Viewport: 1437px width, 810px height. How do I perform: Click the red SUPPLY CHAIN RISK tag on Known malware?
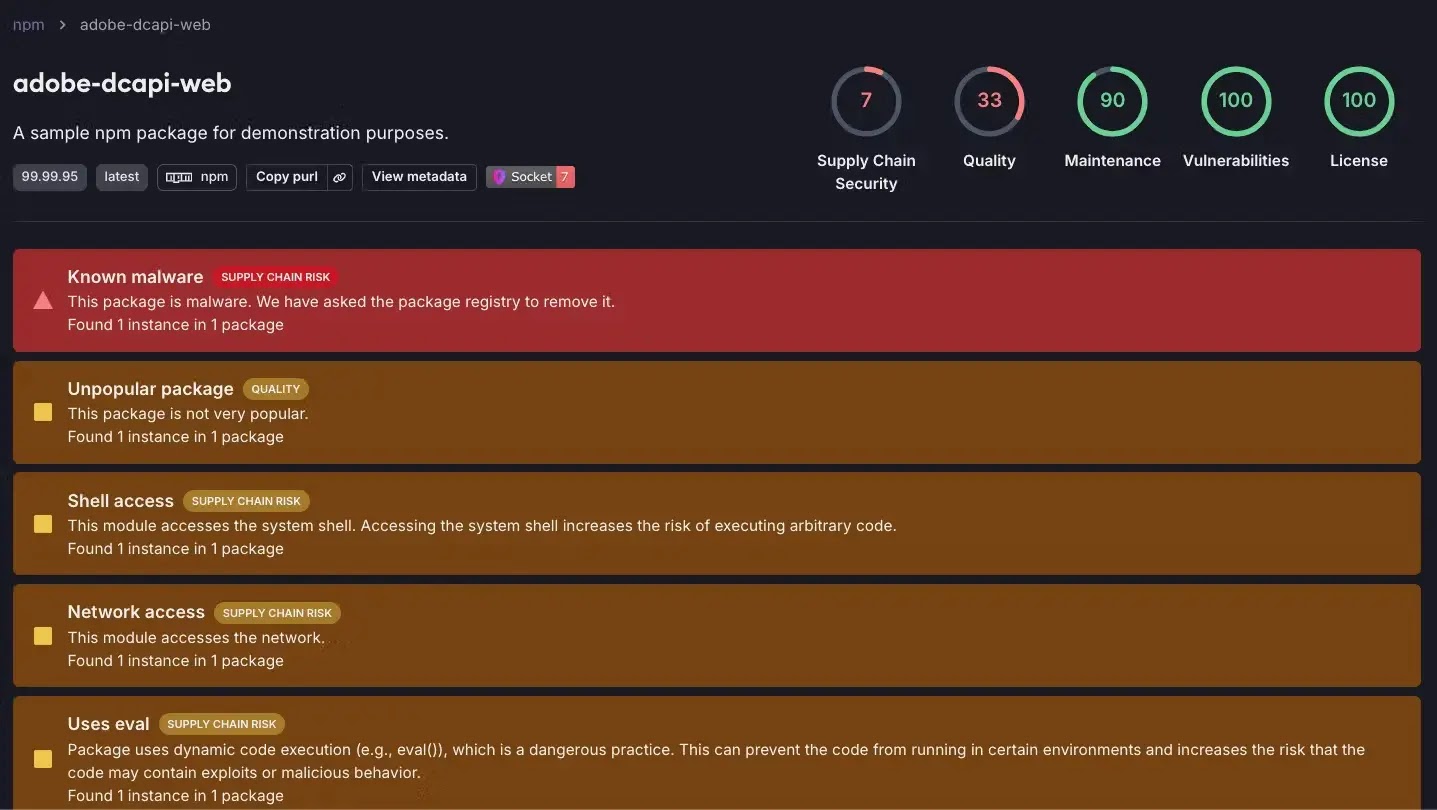click(276, 277)
